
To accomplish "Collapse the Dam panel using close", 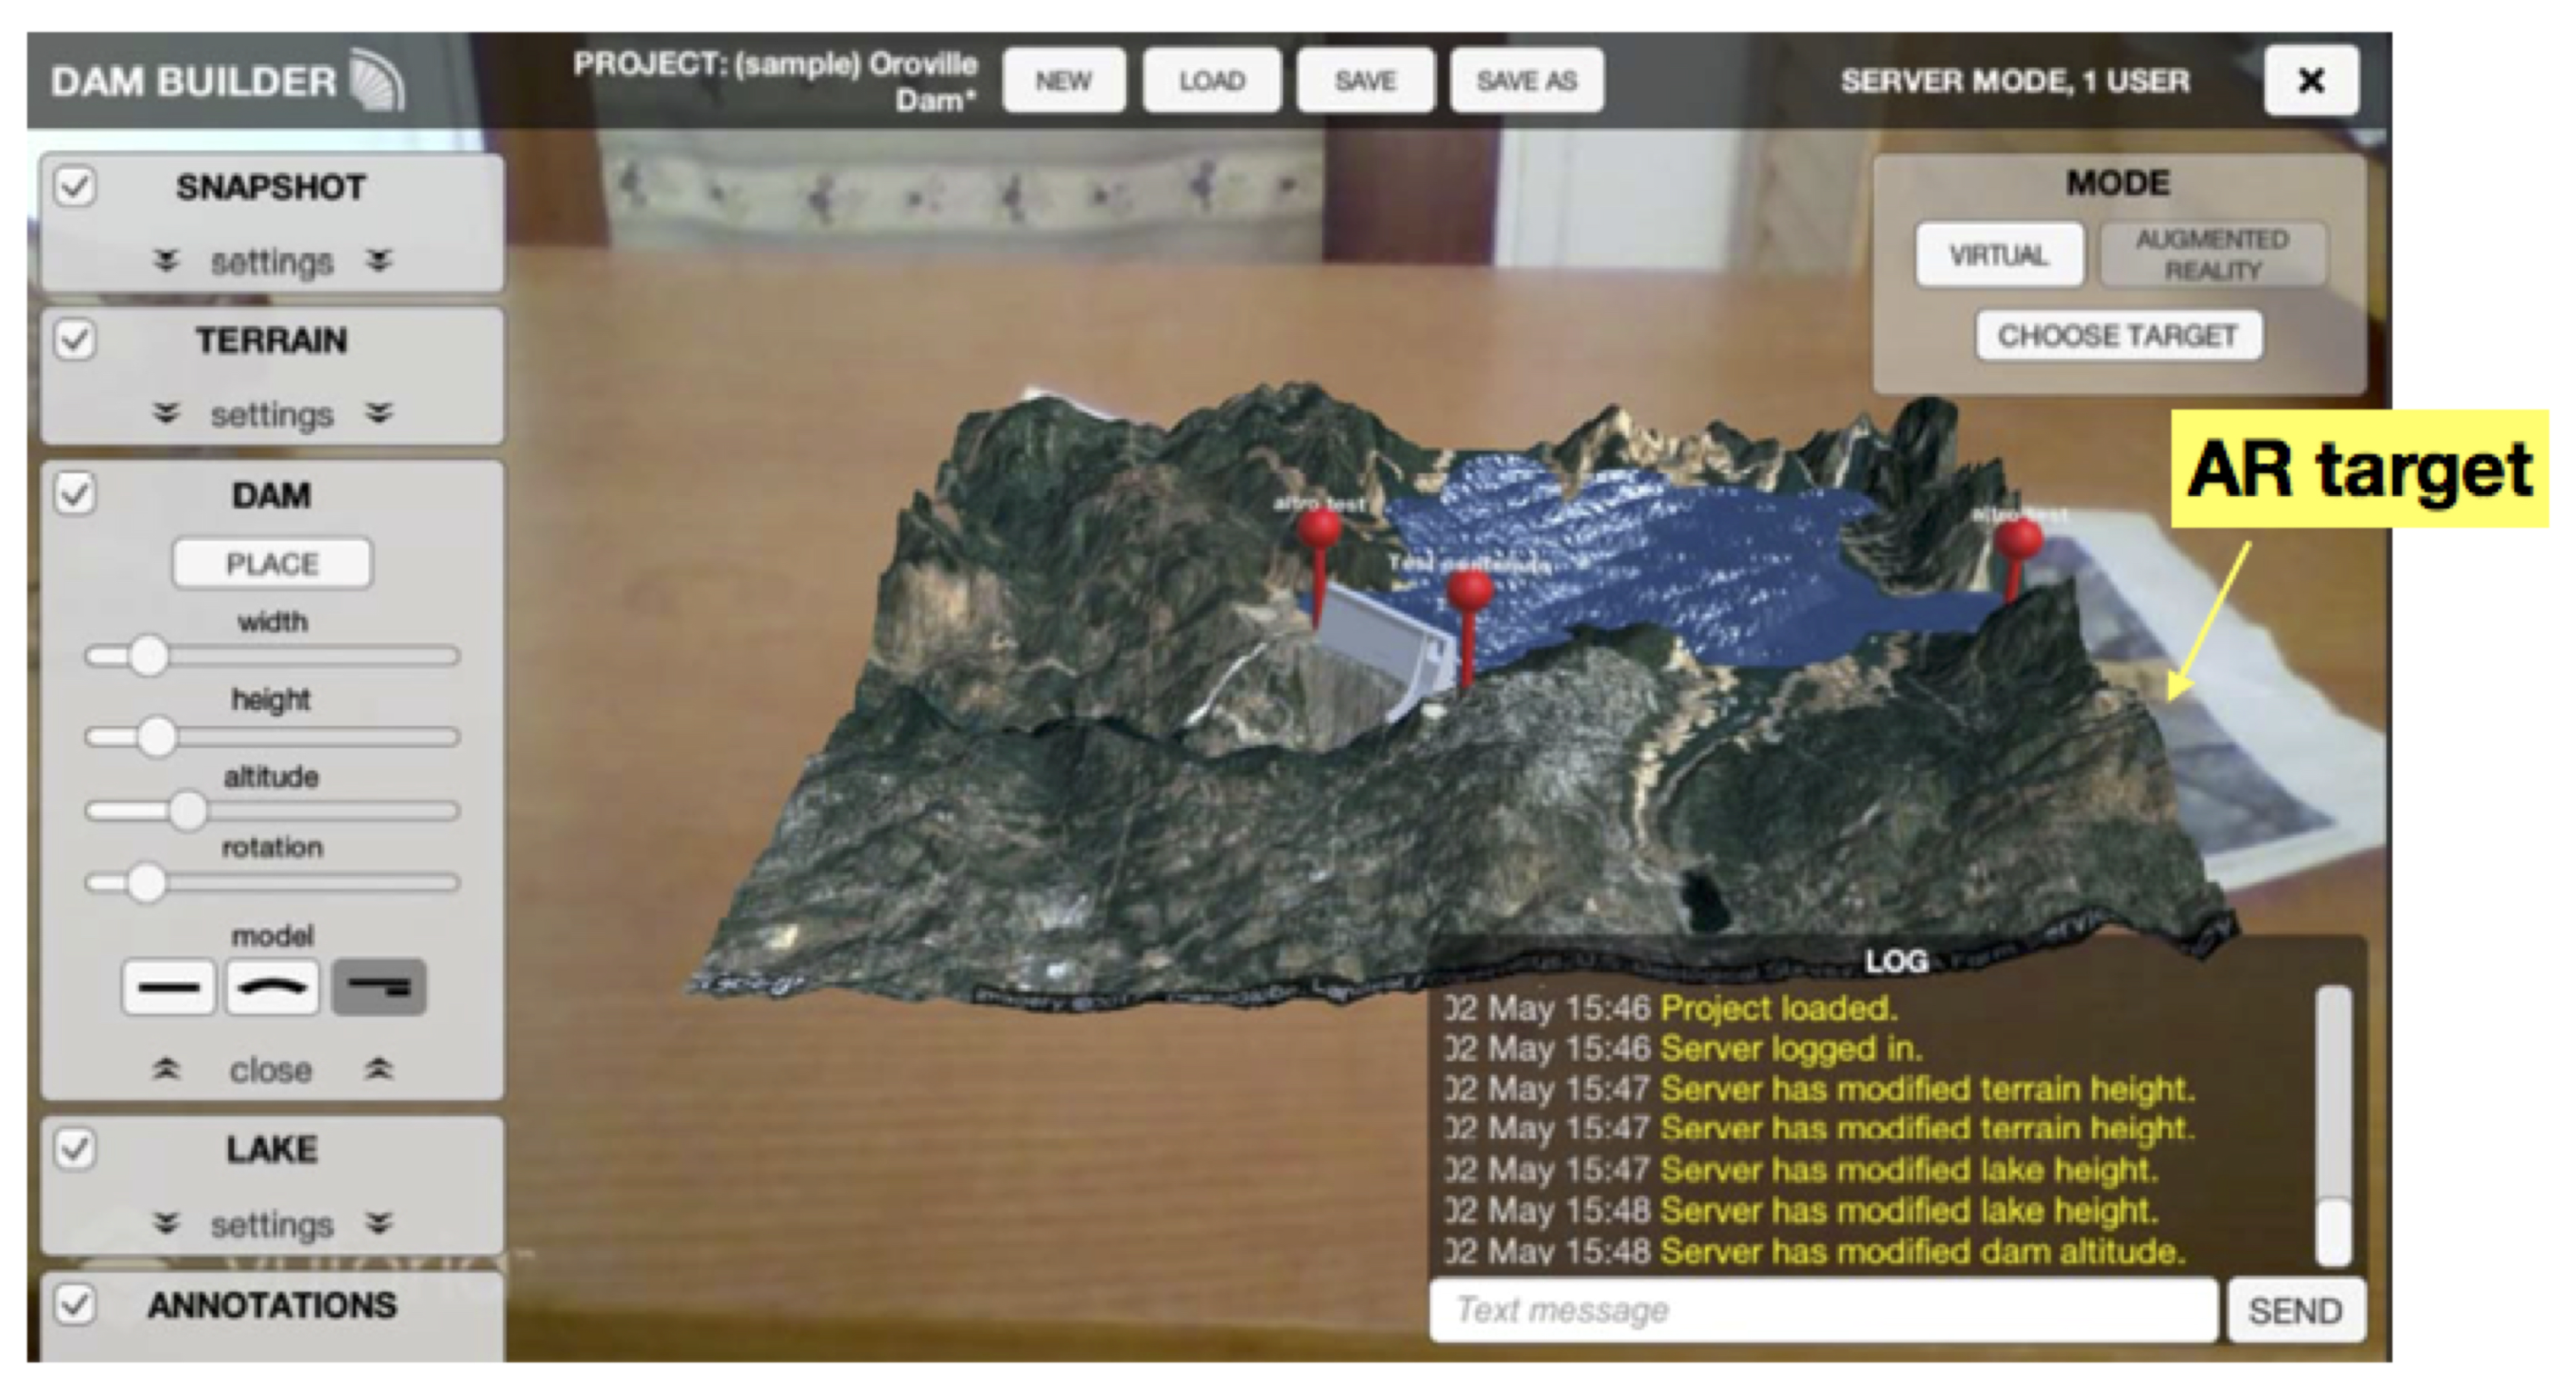I will pos(272,1070).
